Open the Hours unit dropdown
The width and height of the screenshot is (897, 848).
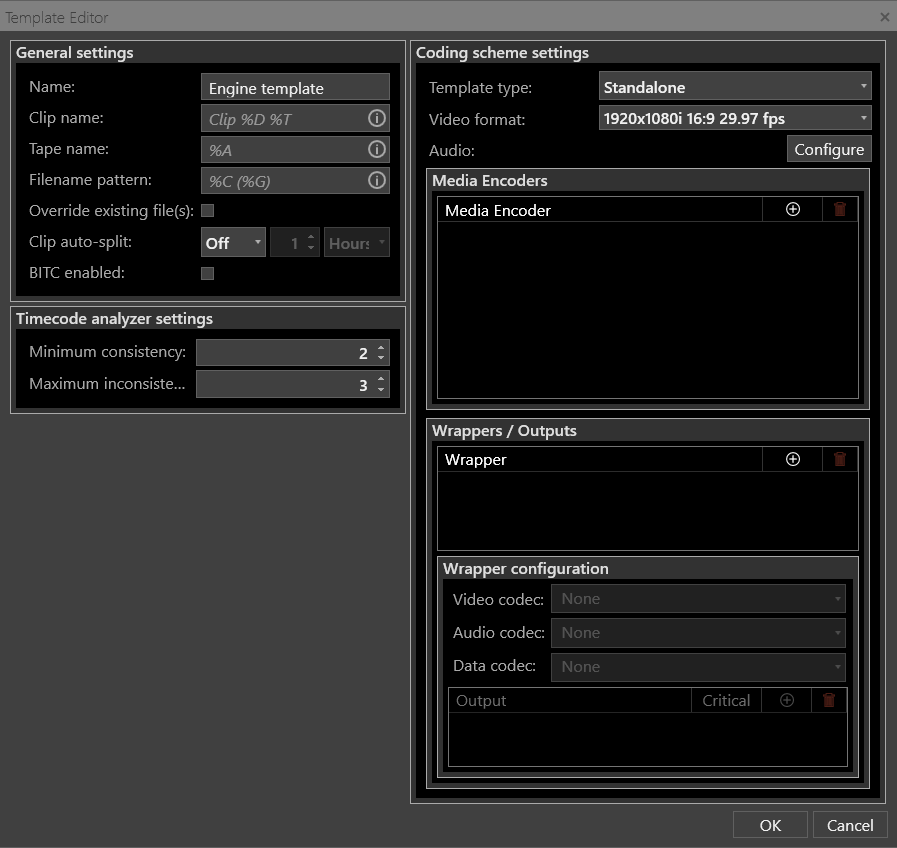click(357, 243)
